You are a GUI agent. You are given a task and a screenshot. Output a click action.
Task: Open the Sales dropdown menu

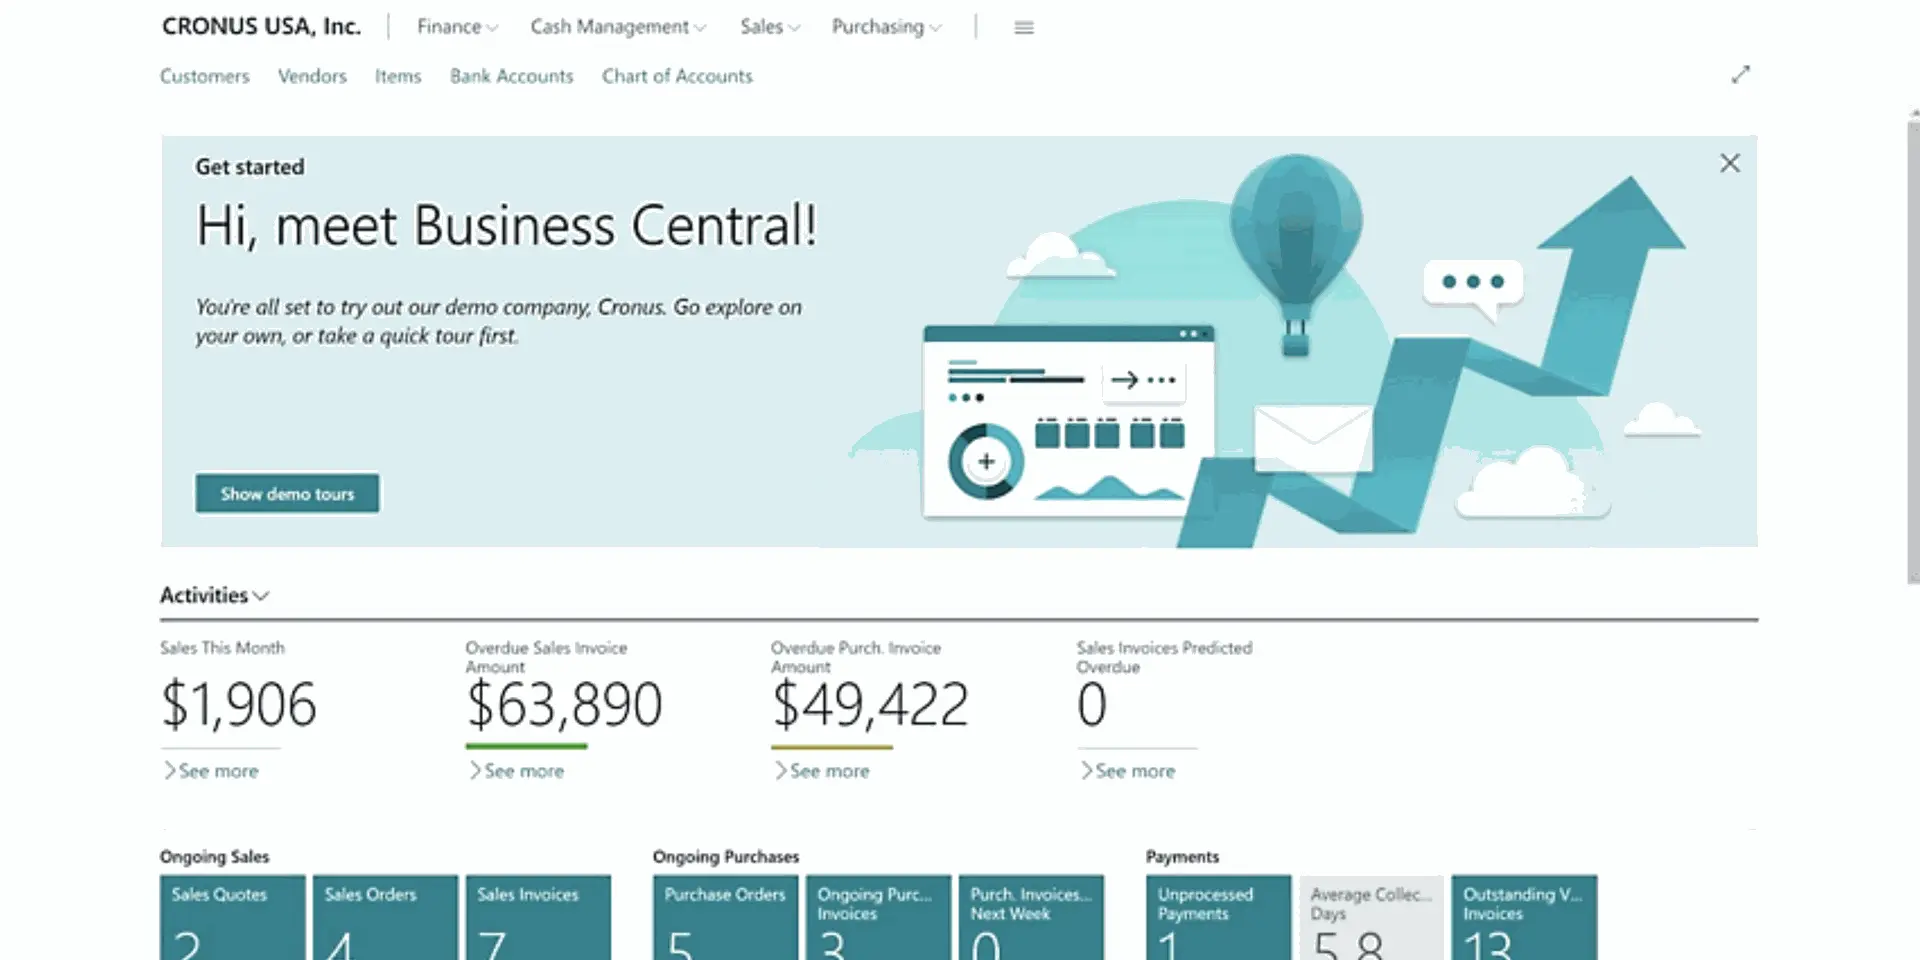pyautogui.click(x=770, y=27)
